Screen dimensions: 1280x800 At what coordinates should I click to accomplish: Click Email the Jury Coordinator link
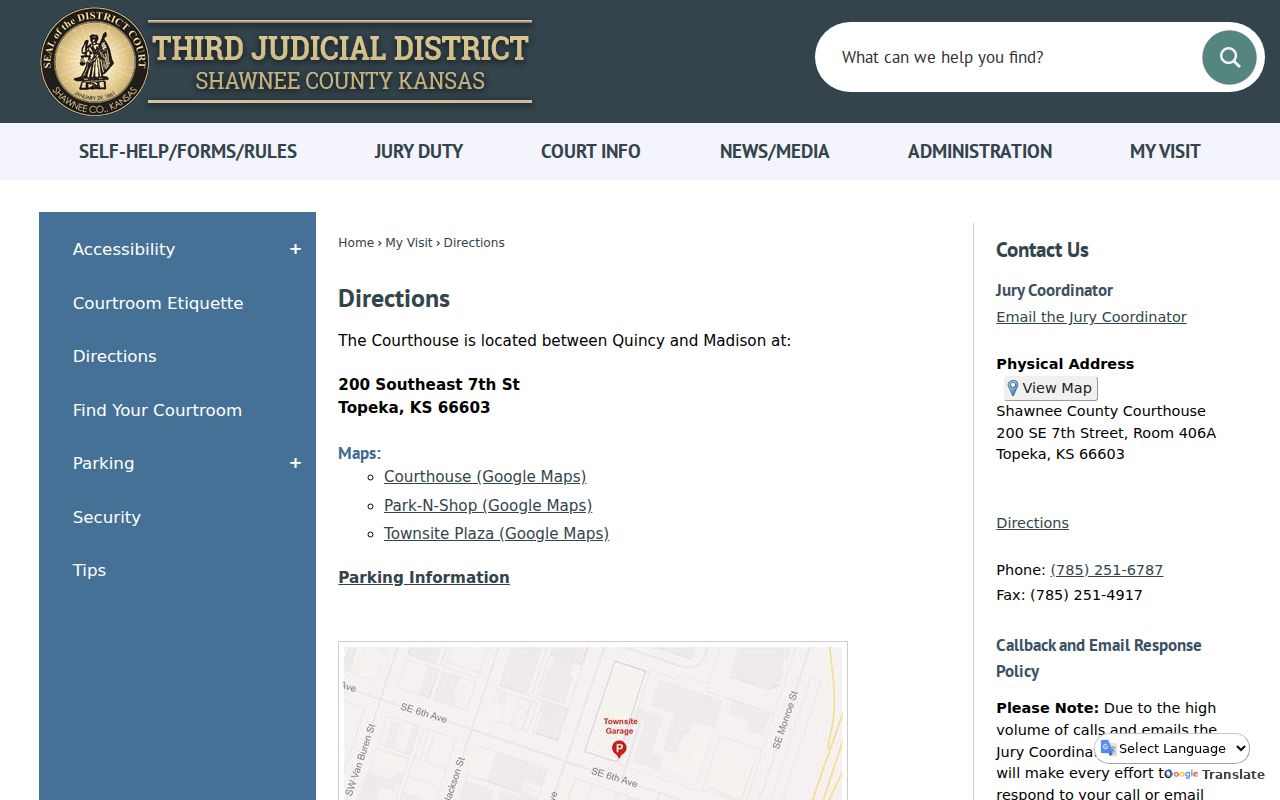[x=1091, y=317]
